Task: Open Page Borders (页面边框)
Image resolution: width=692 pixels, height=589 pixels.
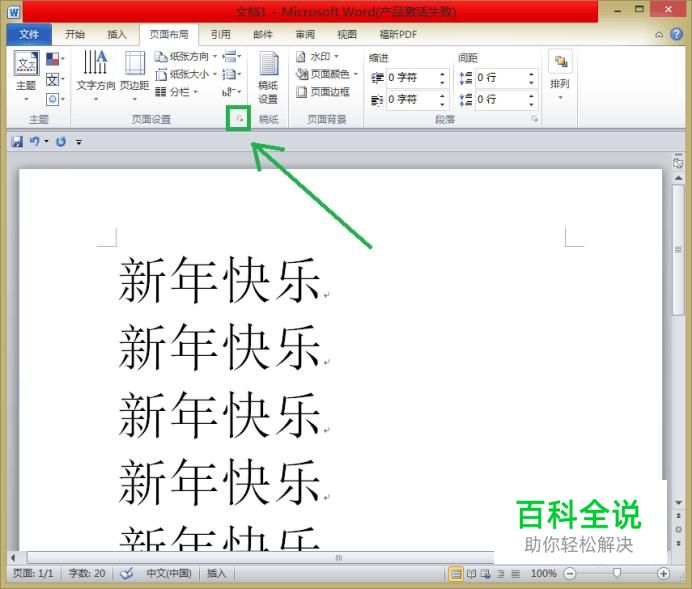Action: pos(323,92)
